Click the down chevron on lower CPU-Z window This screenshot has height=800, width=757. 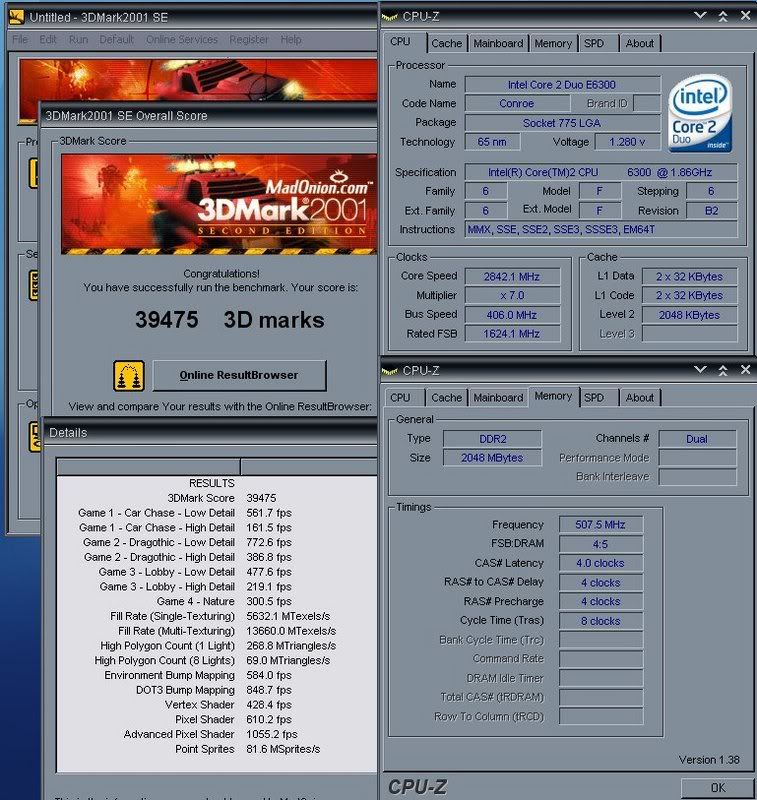click(x=700, y=370)
